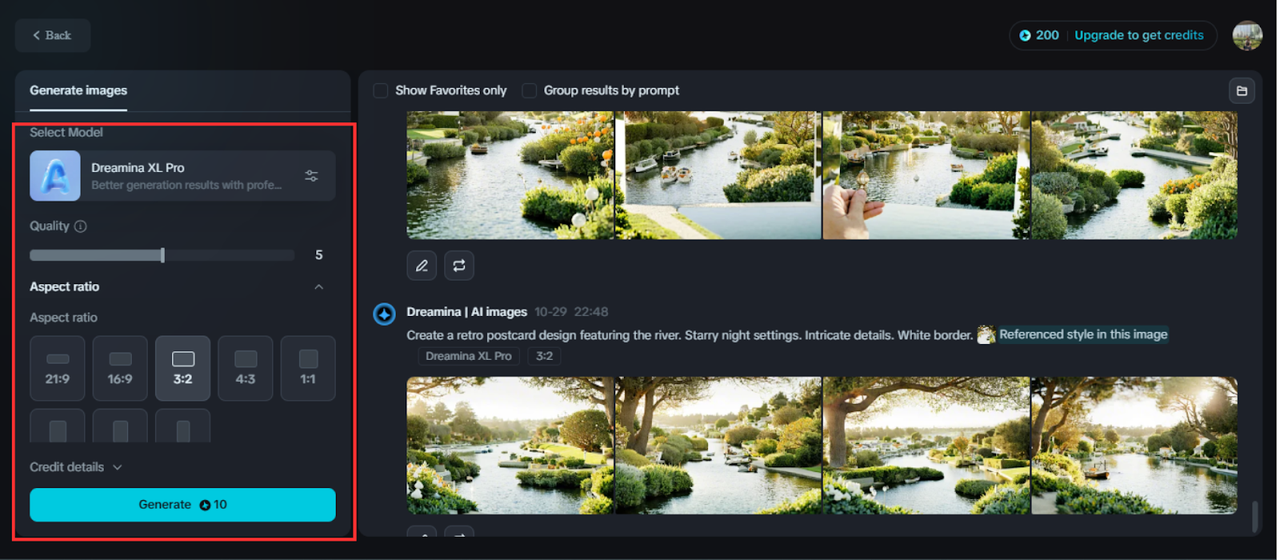Go back using the Back button
This screenshot has height=560, width=1280.
tap(53, 35)
